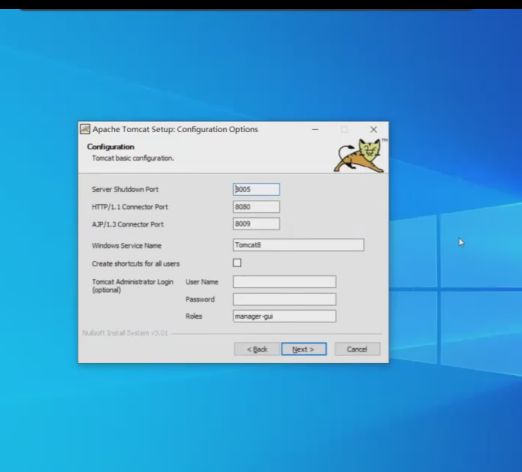Screen dimensions: 522x472
Task: Proceed with the Next button
Action: pos(304,349)
